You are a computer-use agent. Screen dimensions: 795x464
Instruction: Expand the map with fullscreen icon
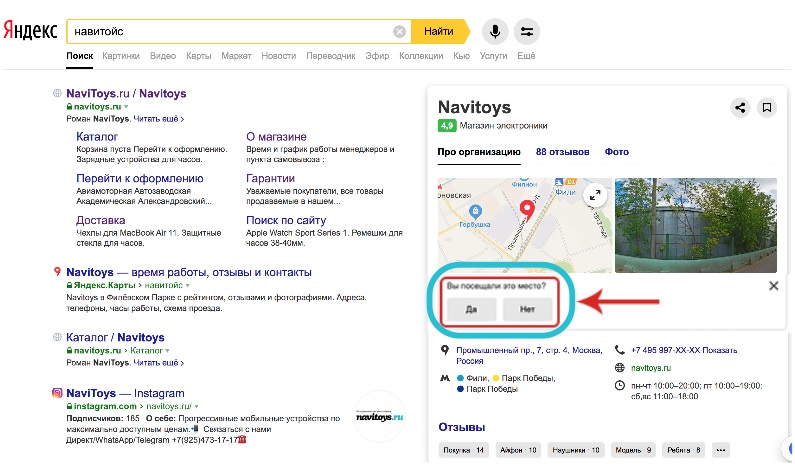click(594, 196)
